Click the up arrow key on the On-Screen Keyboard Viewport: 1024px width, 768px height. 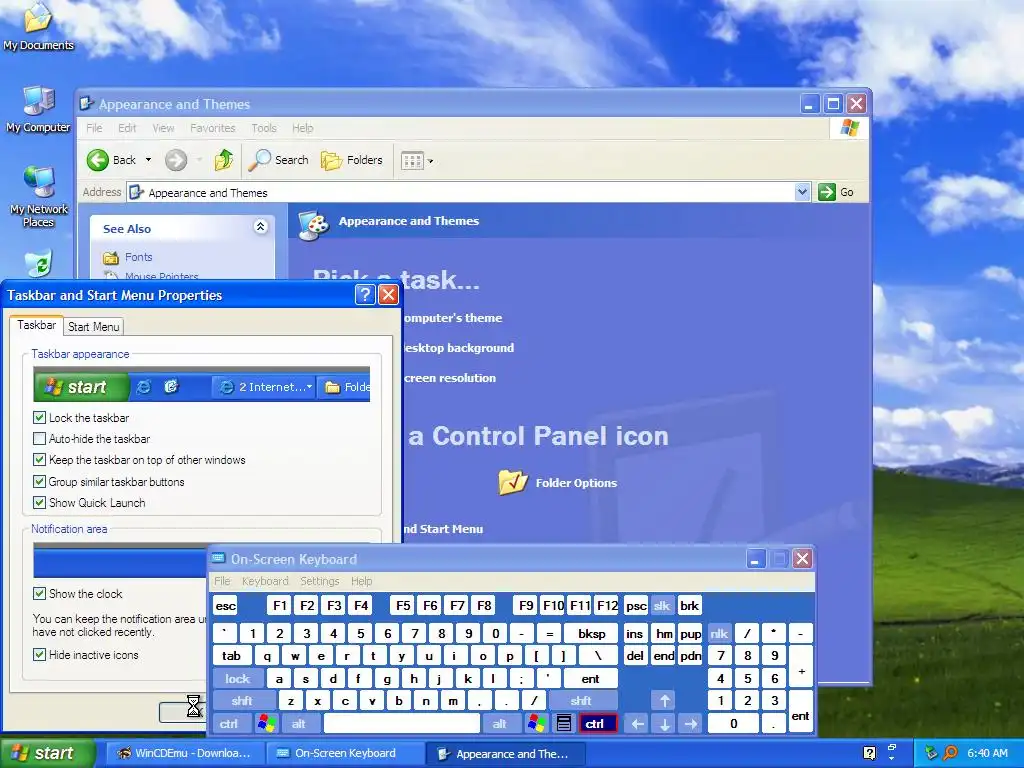[664, 701]
